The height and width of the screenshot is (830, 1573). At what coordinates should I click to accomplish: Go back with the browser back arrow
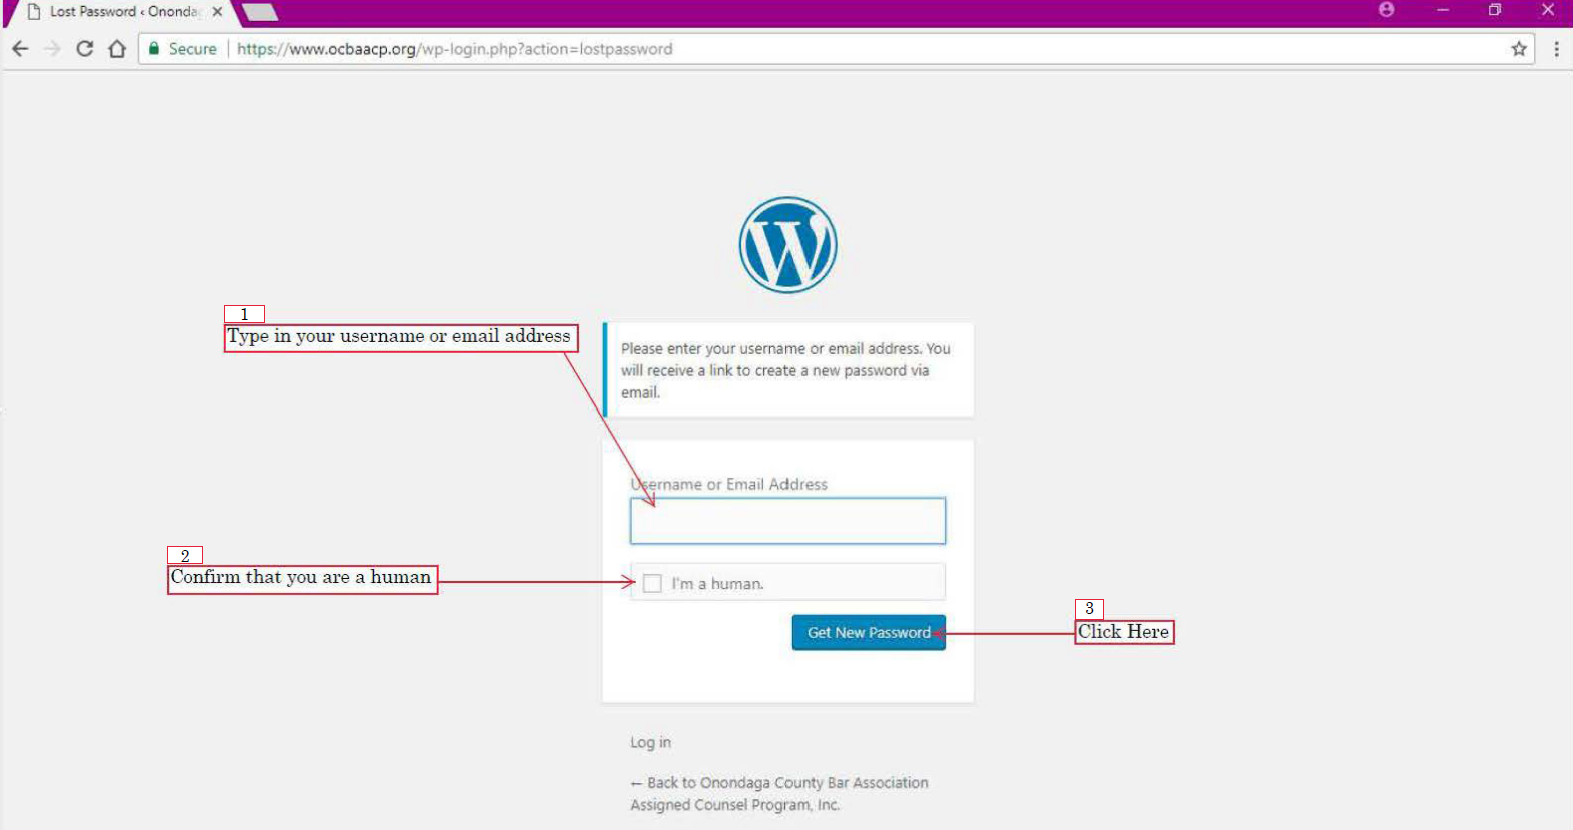(20, 49)
